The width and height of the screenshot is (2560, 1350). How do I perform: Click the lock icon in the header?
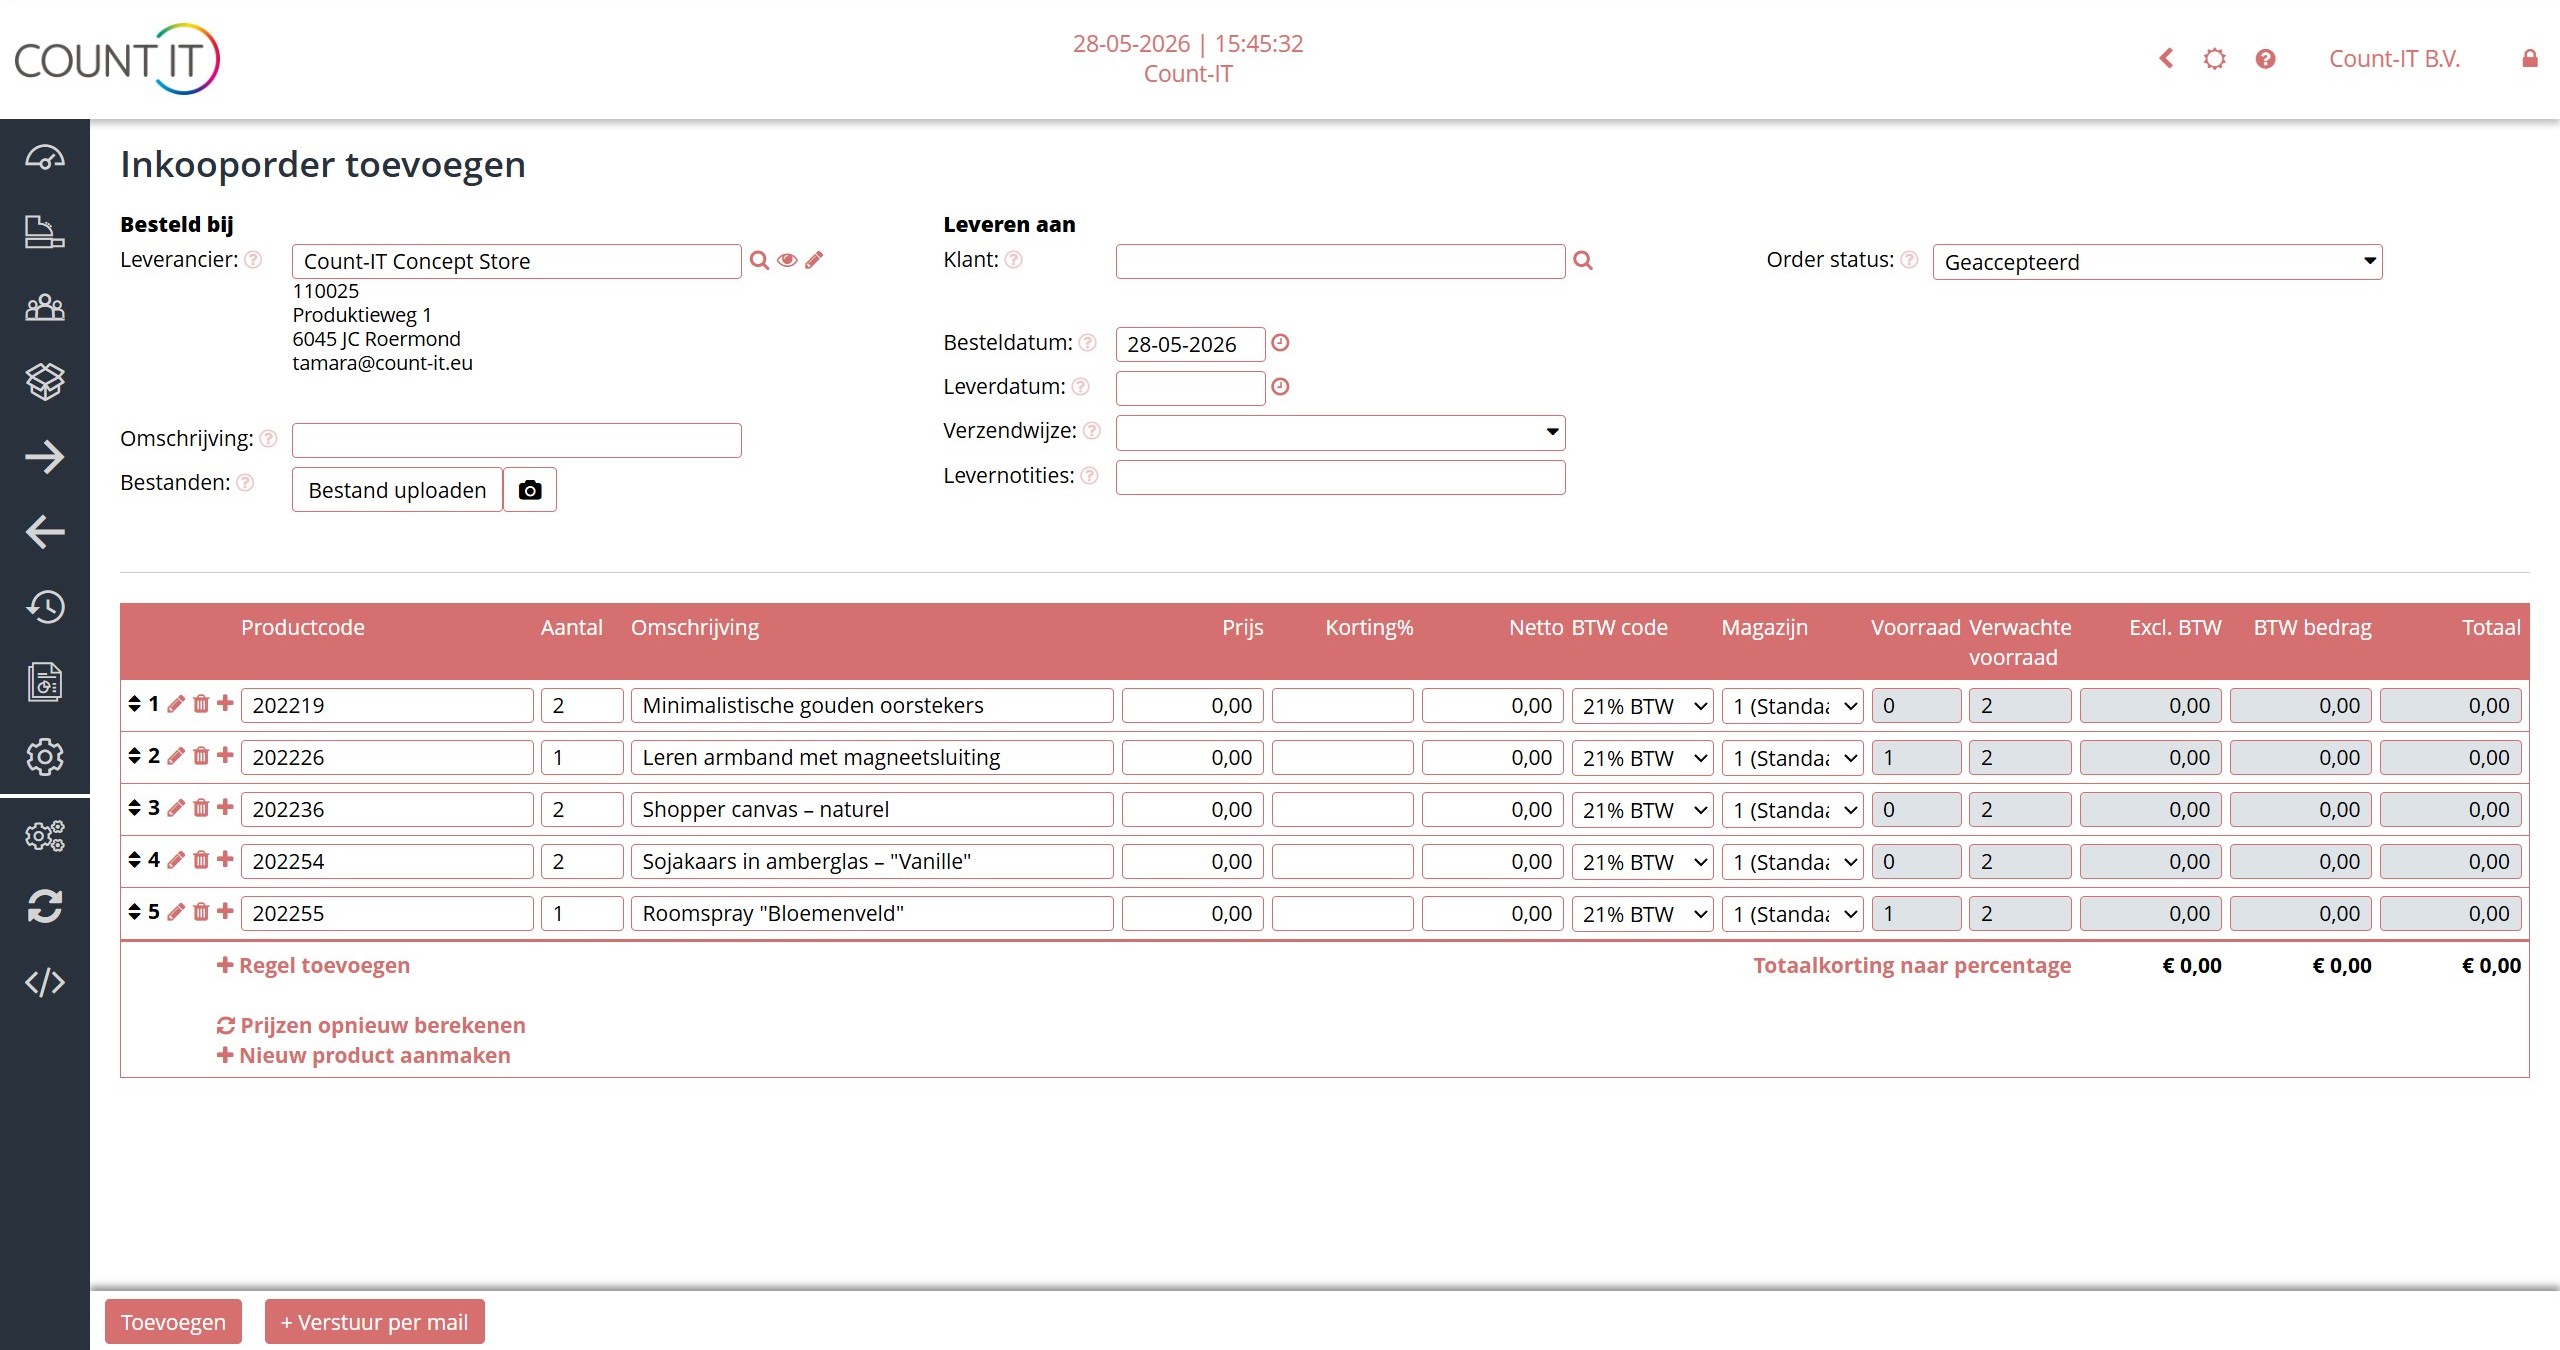tap(2529, 59)
